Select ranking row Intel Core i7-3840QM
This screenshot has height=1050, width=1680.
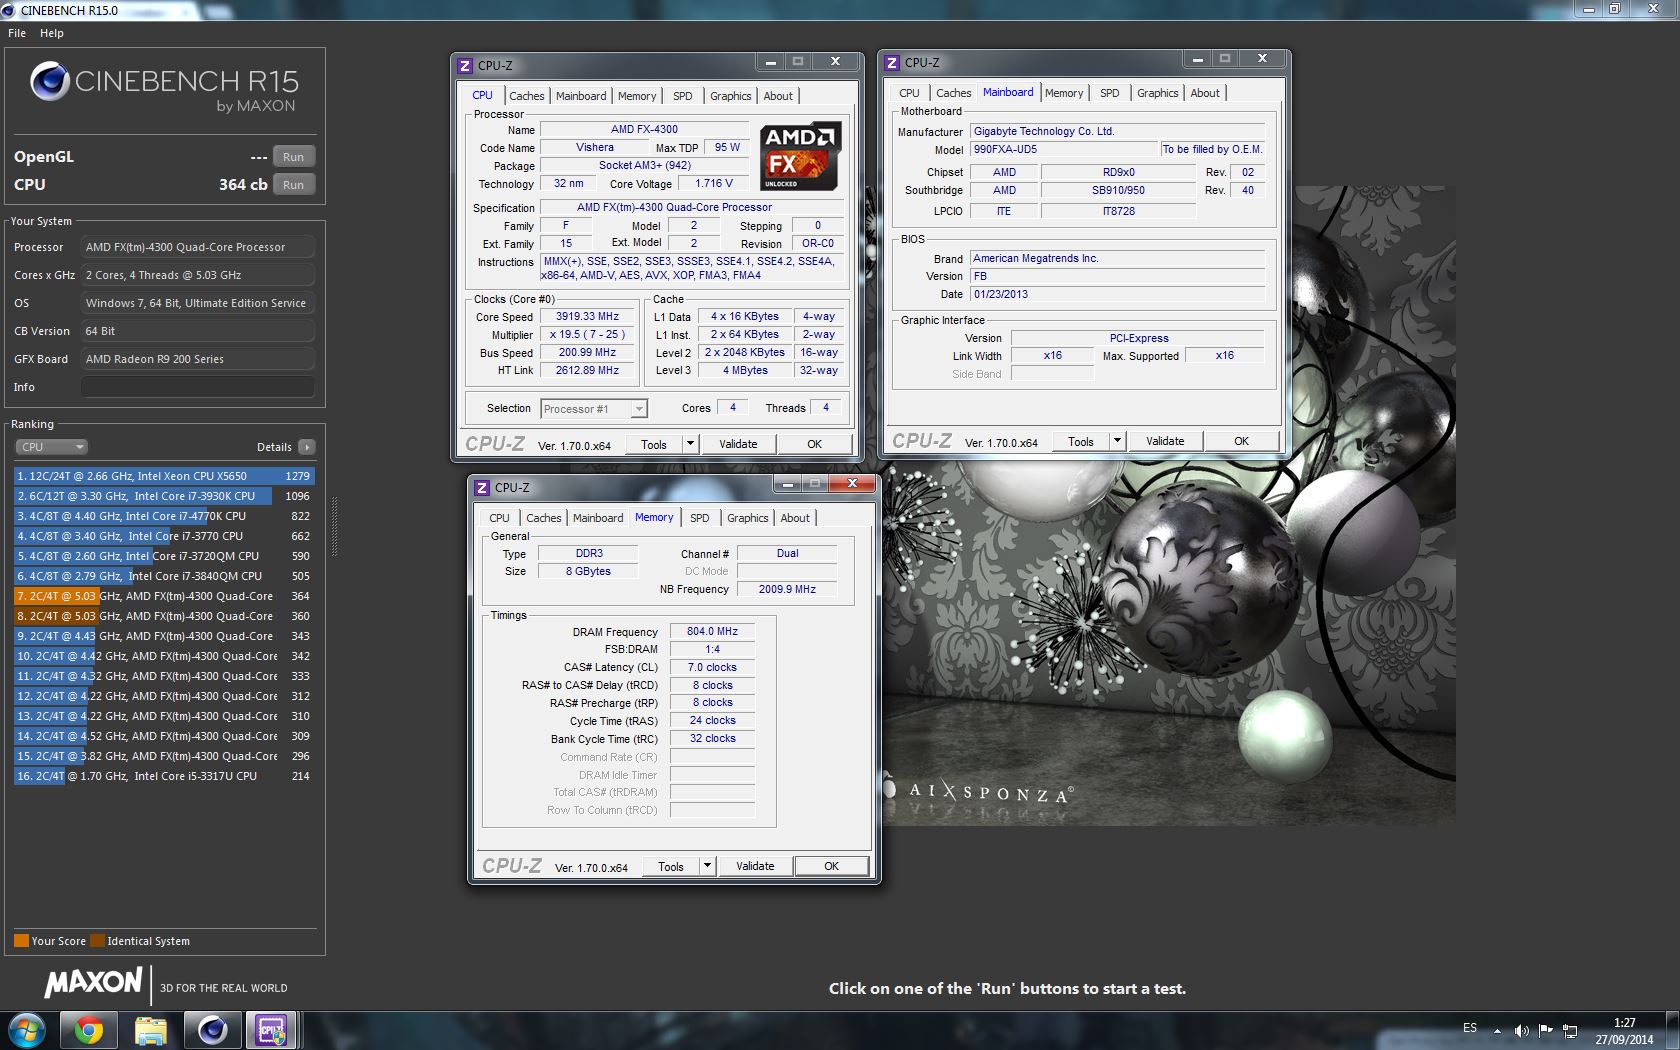pyautogui.click(x=164, y=576)
